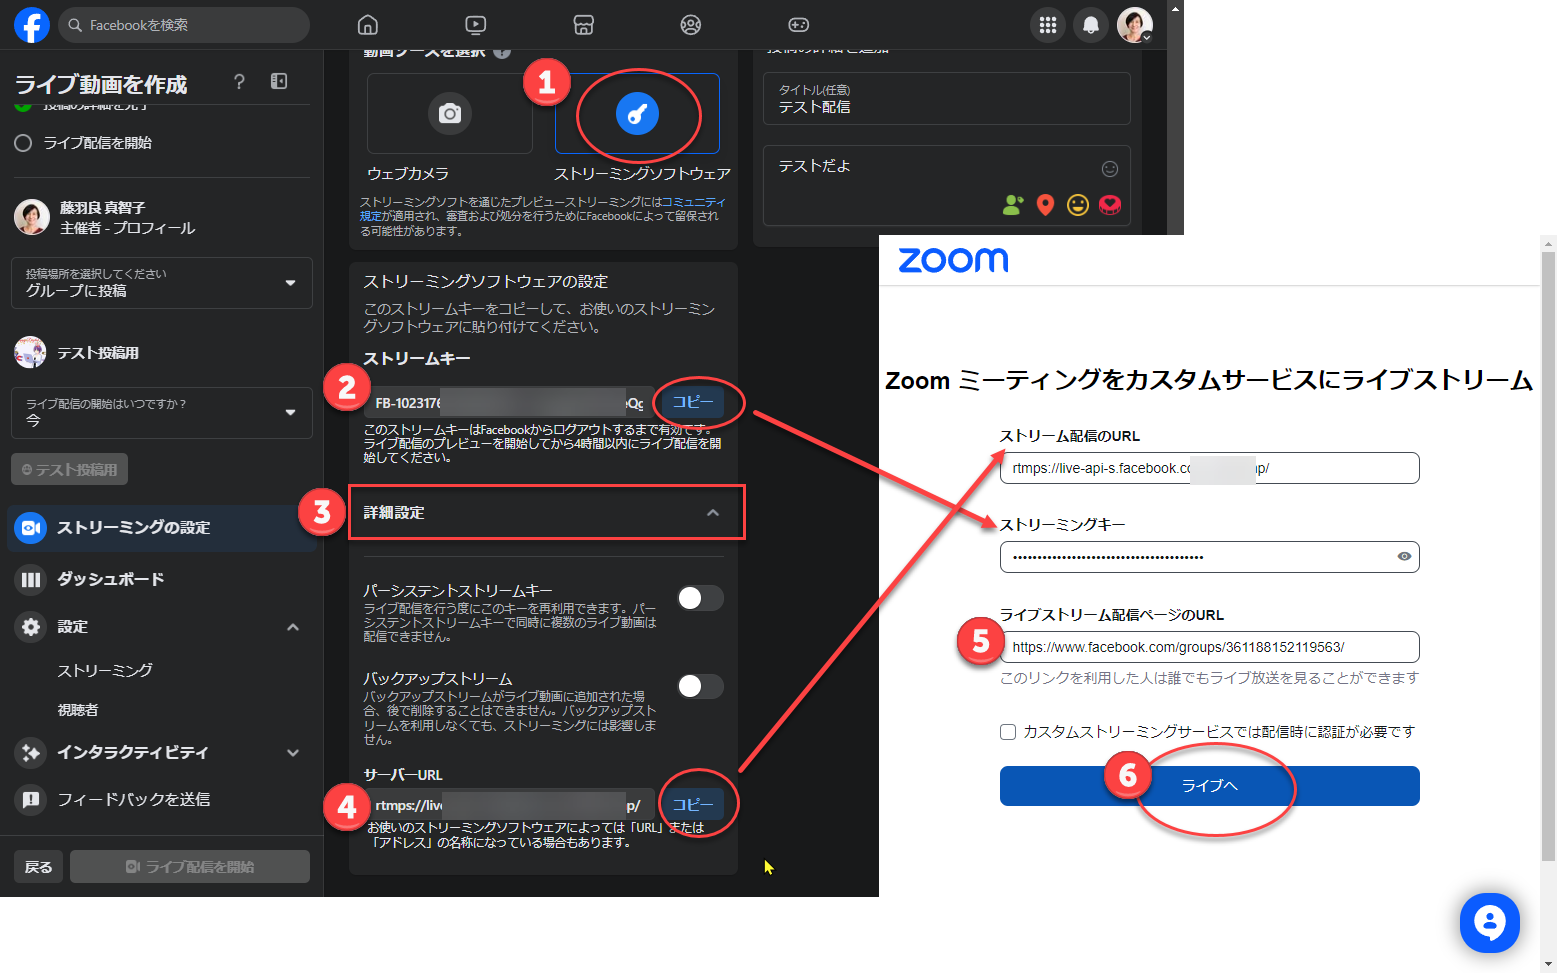Click the rtmps server URL field
Screen dimensions: 1557x973
(x=510, y=805)
